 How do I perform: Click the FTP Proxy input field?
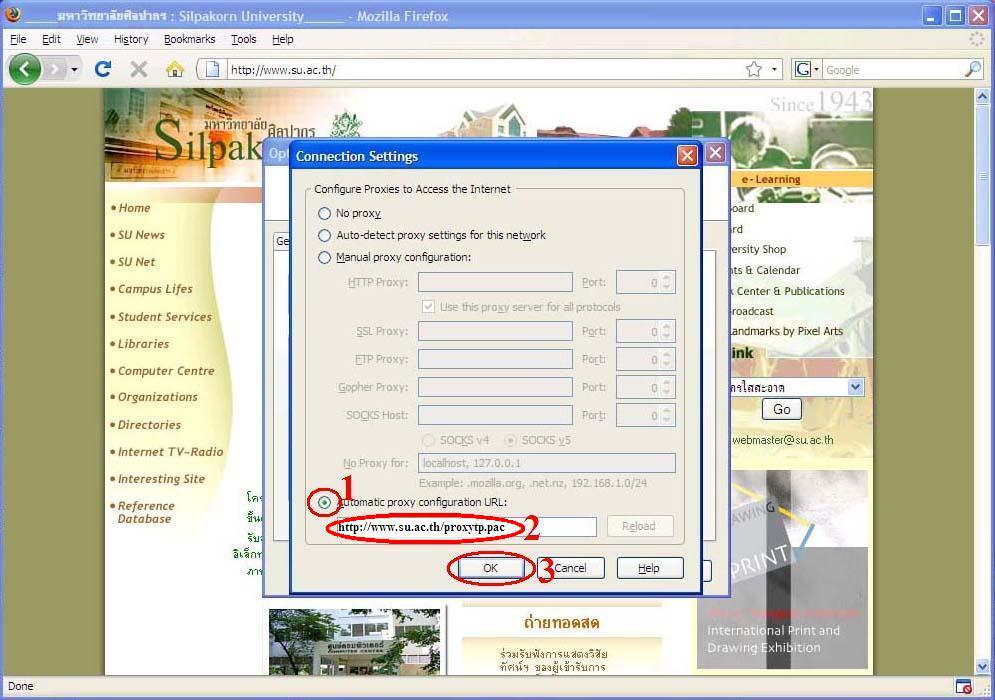click(x=495, y=359)
